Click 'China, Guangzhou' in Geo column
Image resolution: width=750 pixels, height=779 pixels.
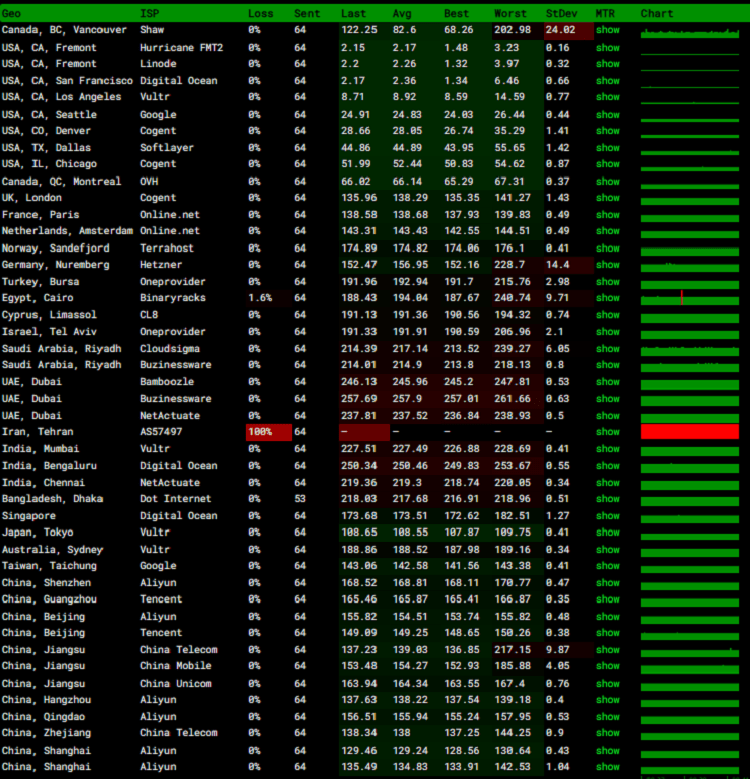tap(49, 600)
